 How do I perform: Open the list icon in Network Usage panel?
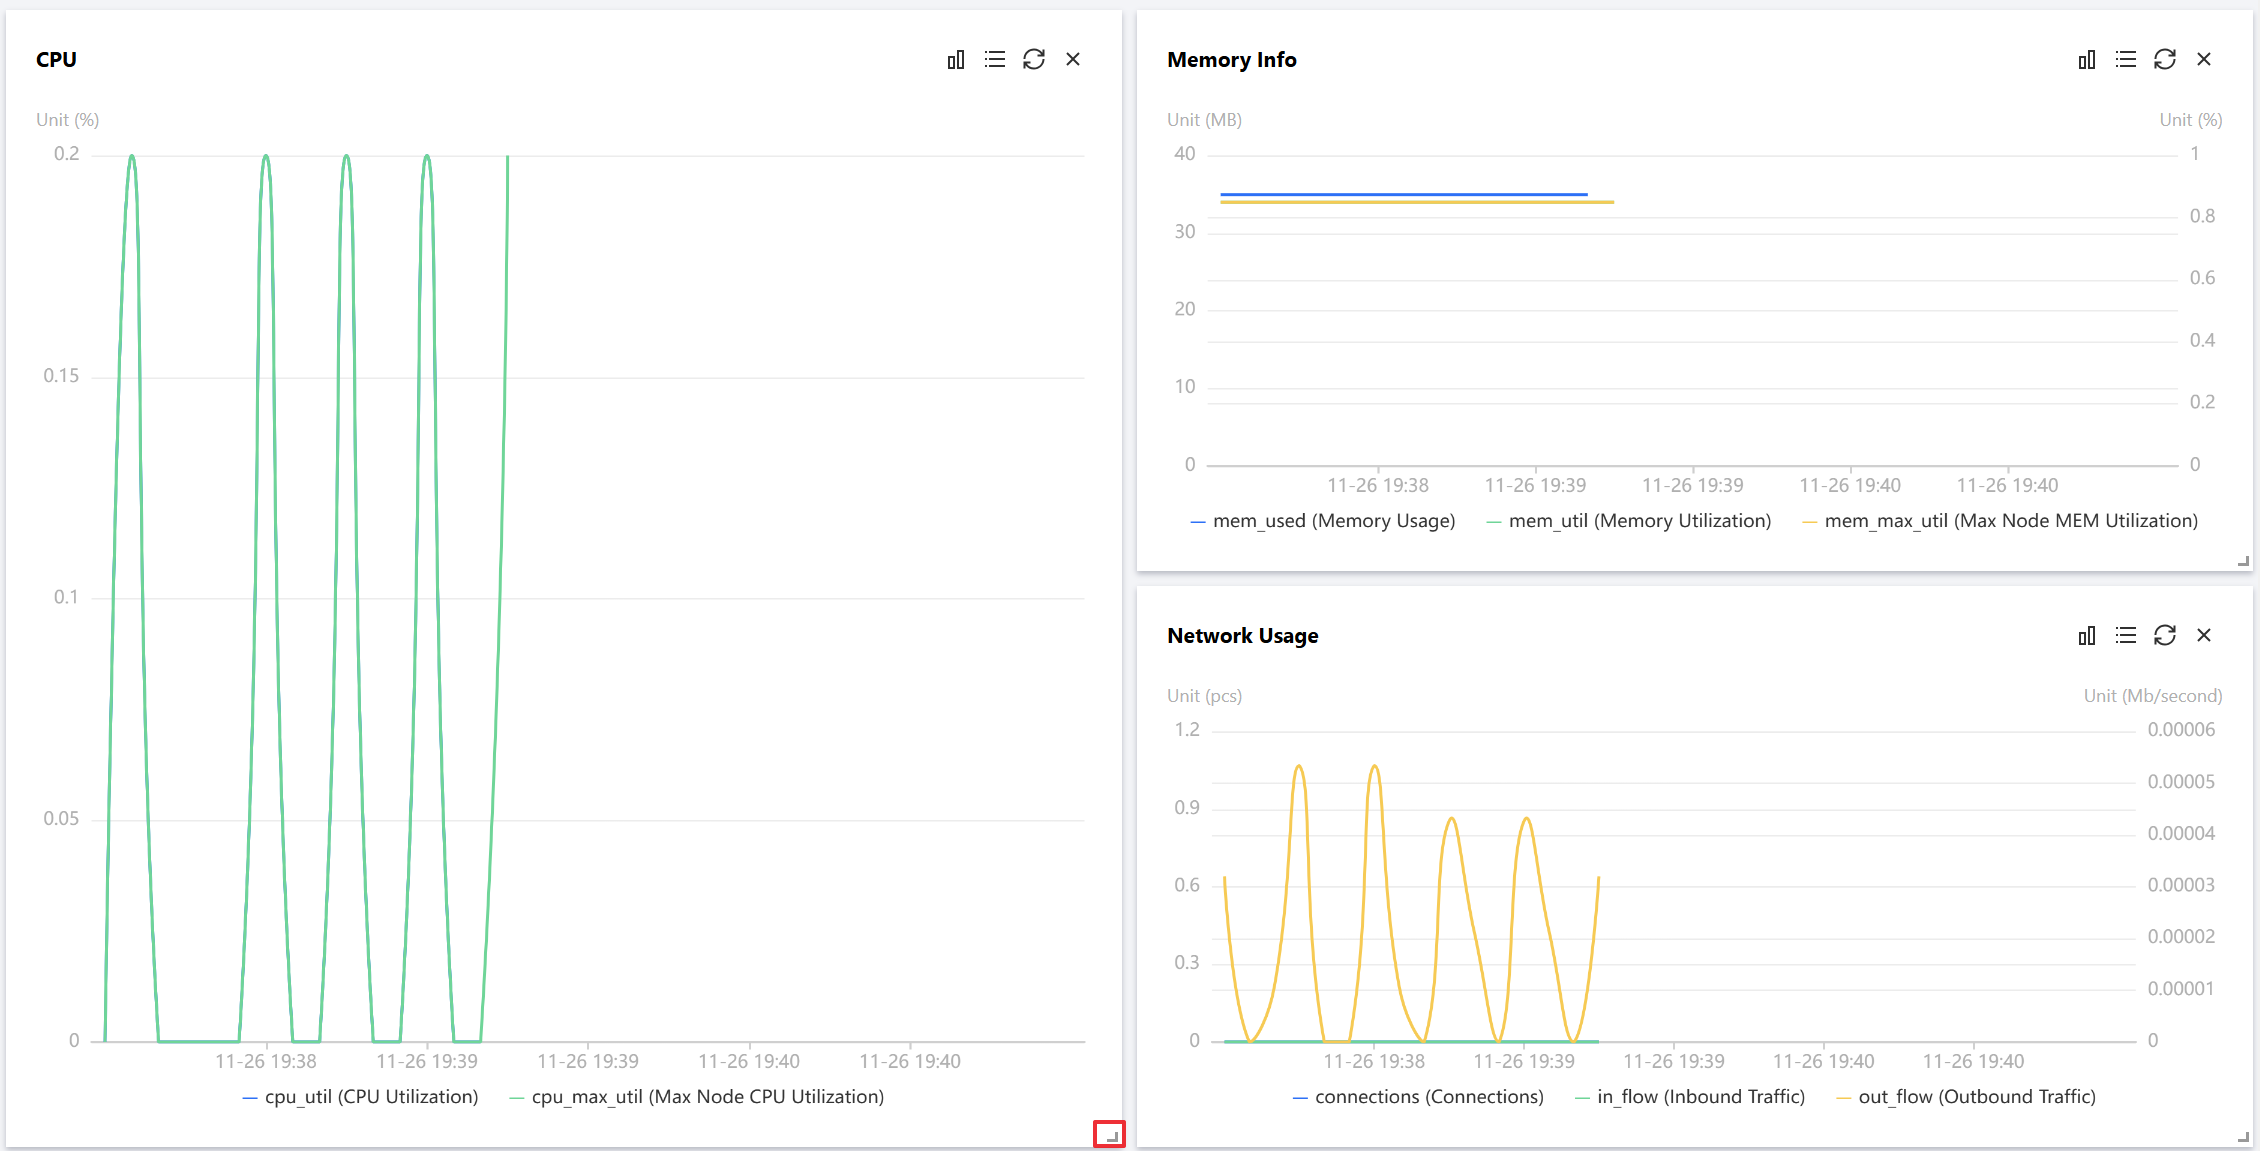tap(2125, 636)
